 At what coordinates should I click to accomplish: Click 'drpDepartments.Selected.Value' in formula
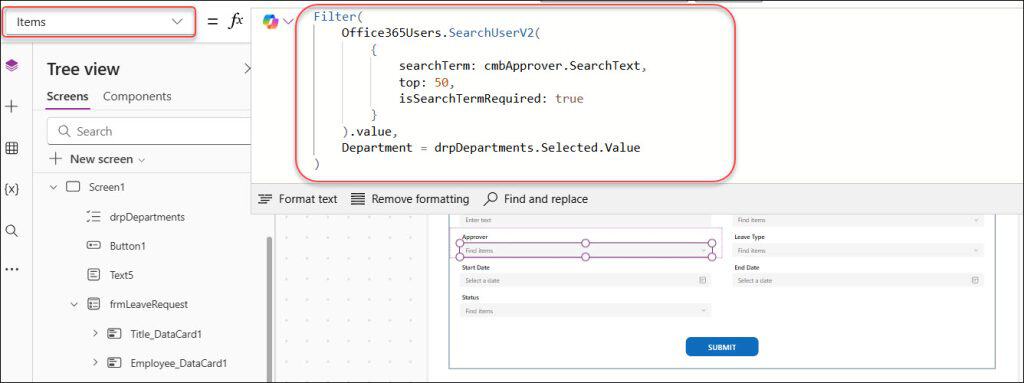537,148
